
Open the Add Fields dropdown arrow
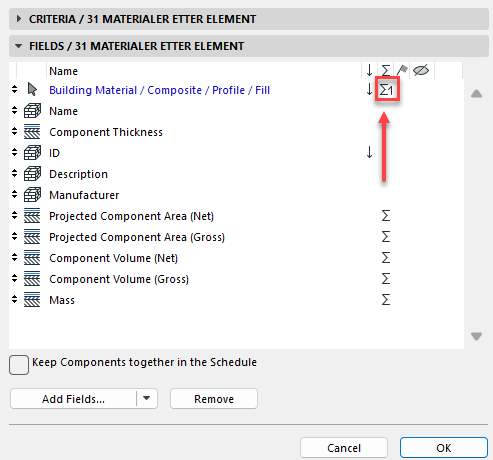(x=147, y=398)
